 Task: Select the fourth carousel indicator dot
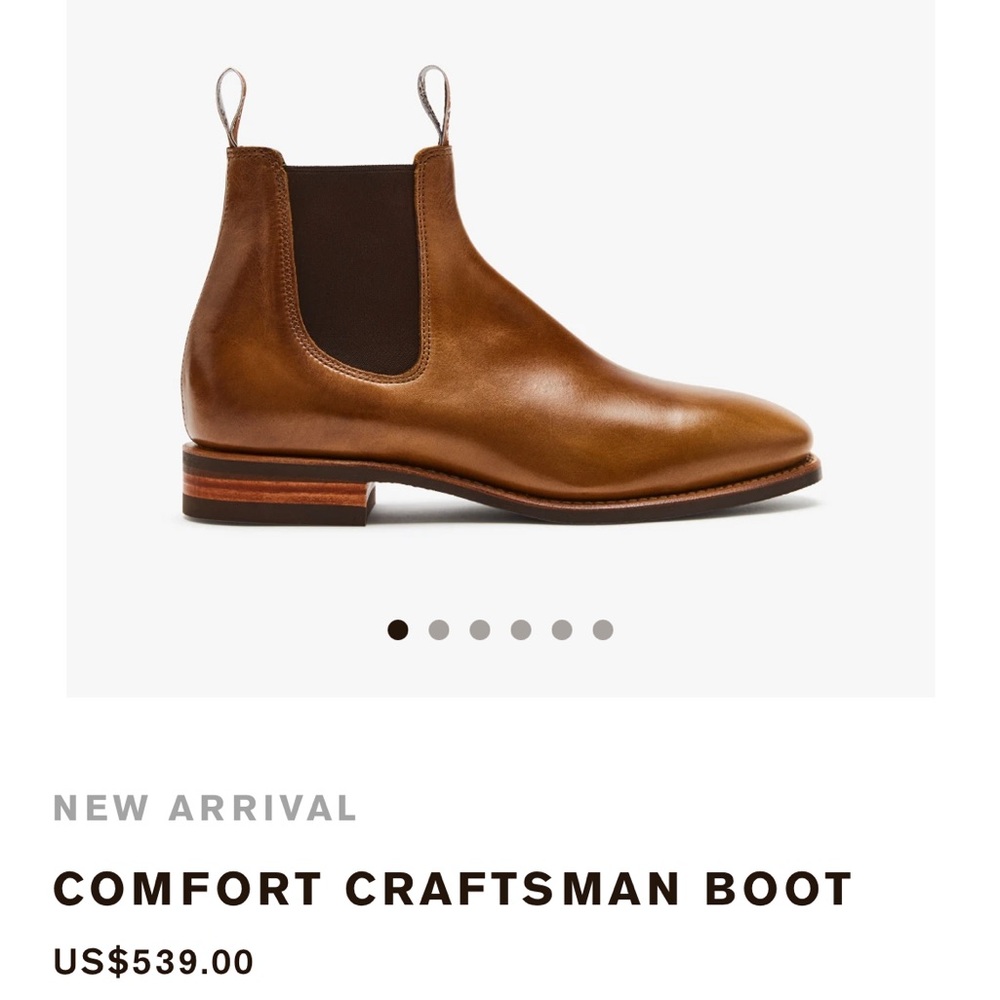(x=521, y=629)
